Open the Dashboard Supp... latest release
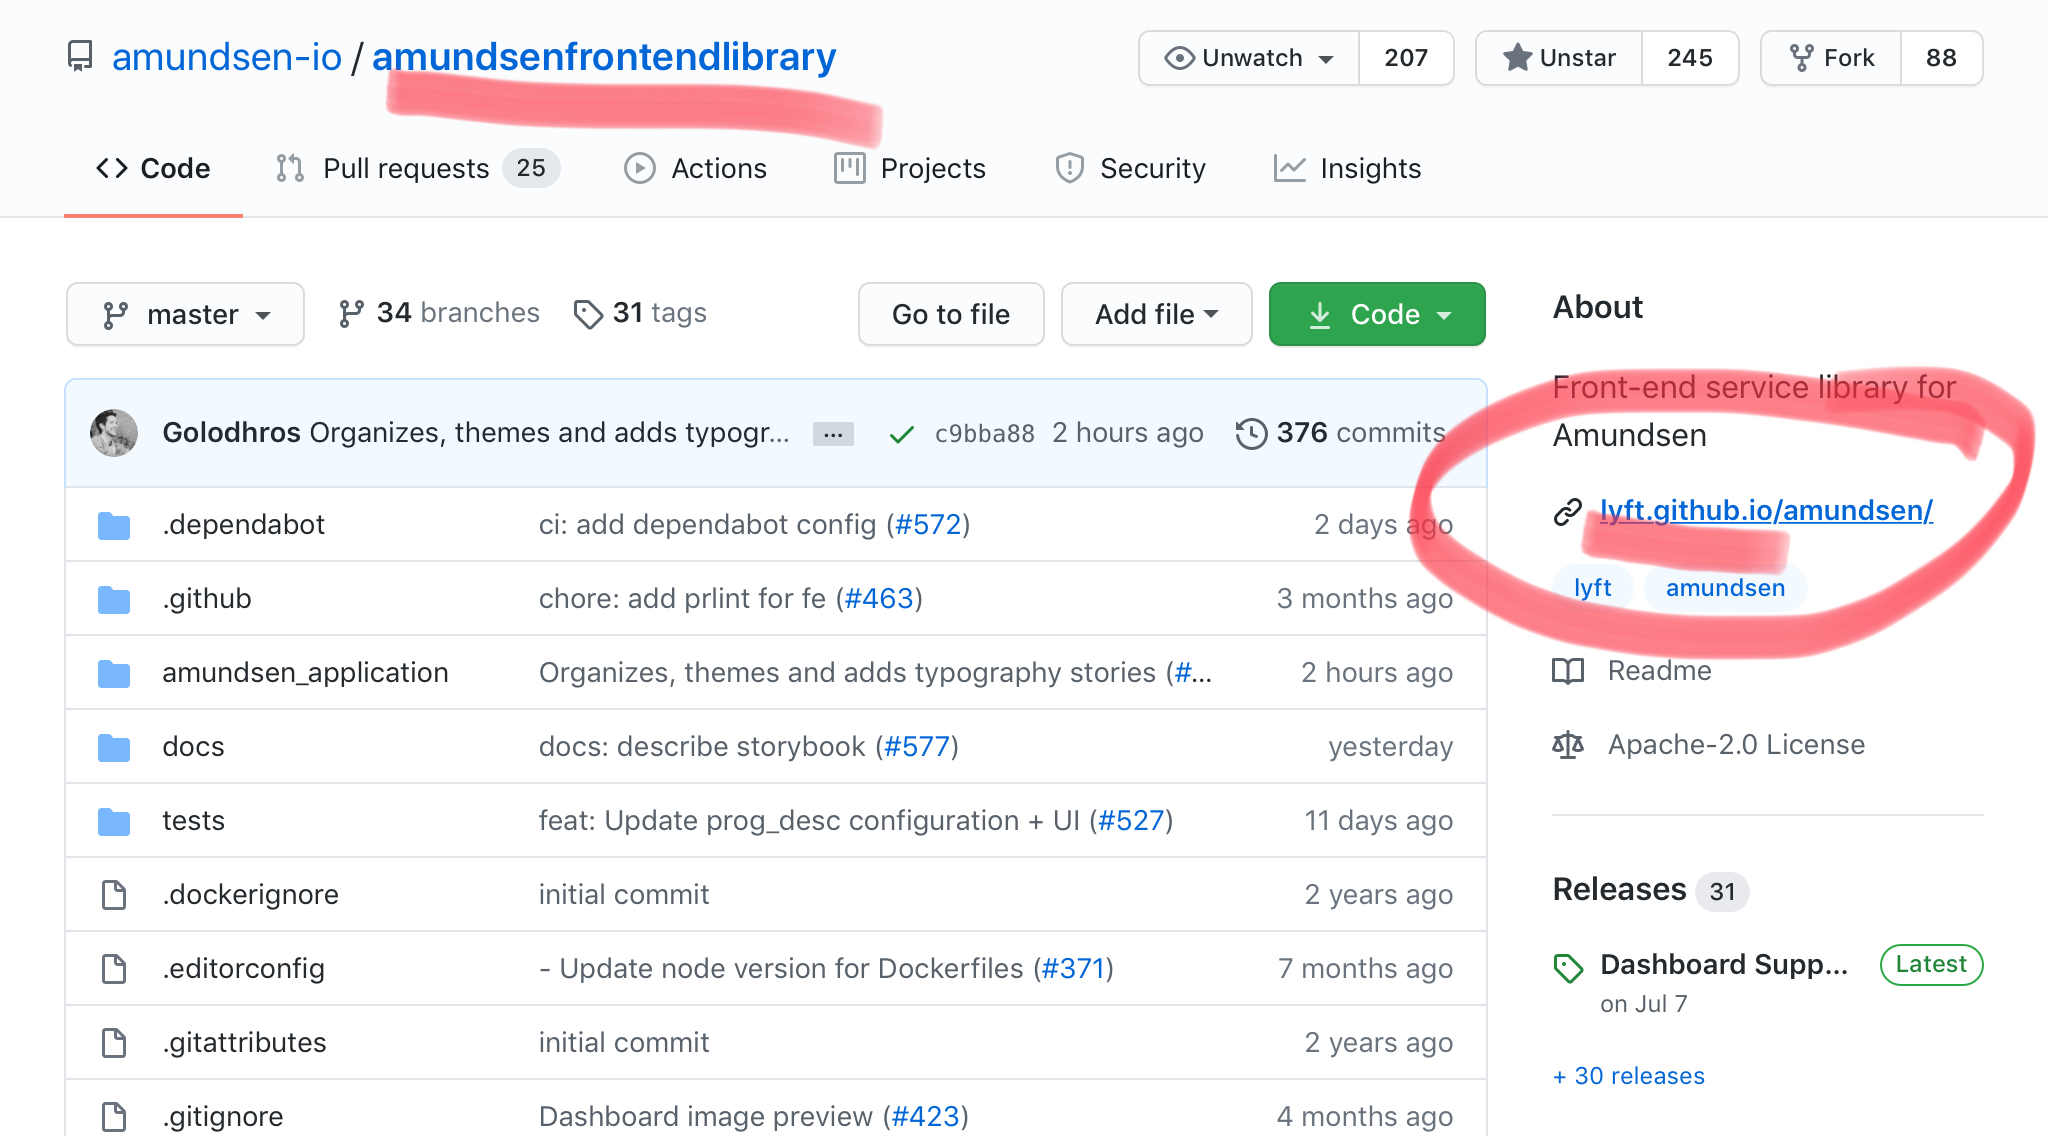Screen dimensions: 2048x1136 pos(1724,964)
